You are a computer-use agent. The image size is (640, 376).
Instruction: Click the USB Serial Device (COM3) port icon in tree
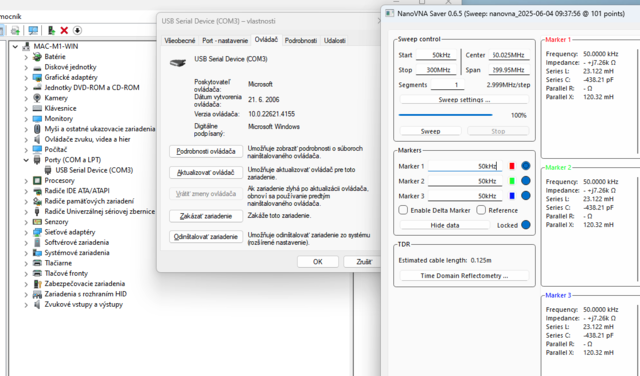[48, 170]
